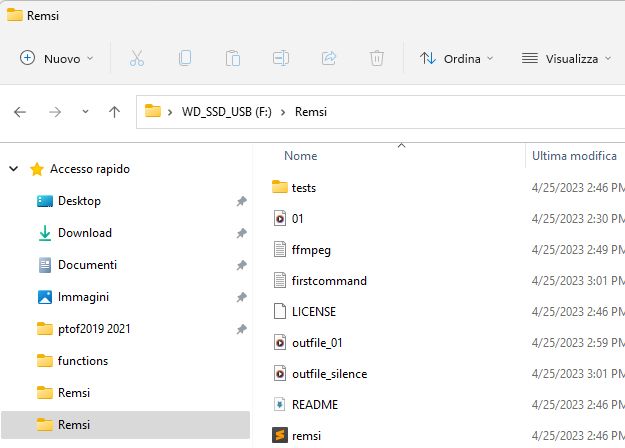Viewport: 625px width, 448px height.
Task: Open Download in quick access
Action: (85, 233)
